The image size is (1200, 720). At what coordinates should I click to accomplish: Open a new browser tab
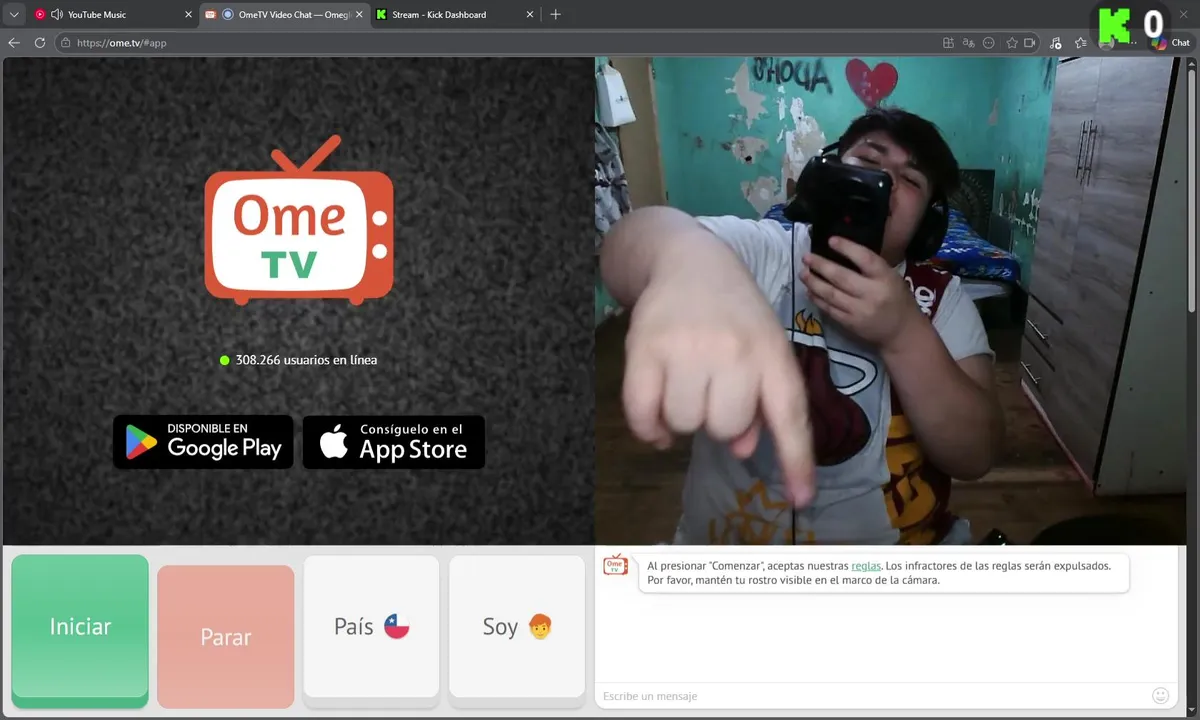(556, 14)
